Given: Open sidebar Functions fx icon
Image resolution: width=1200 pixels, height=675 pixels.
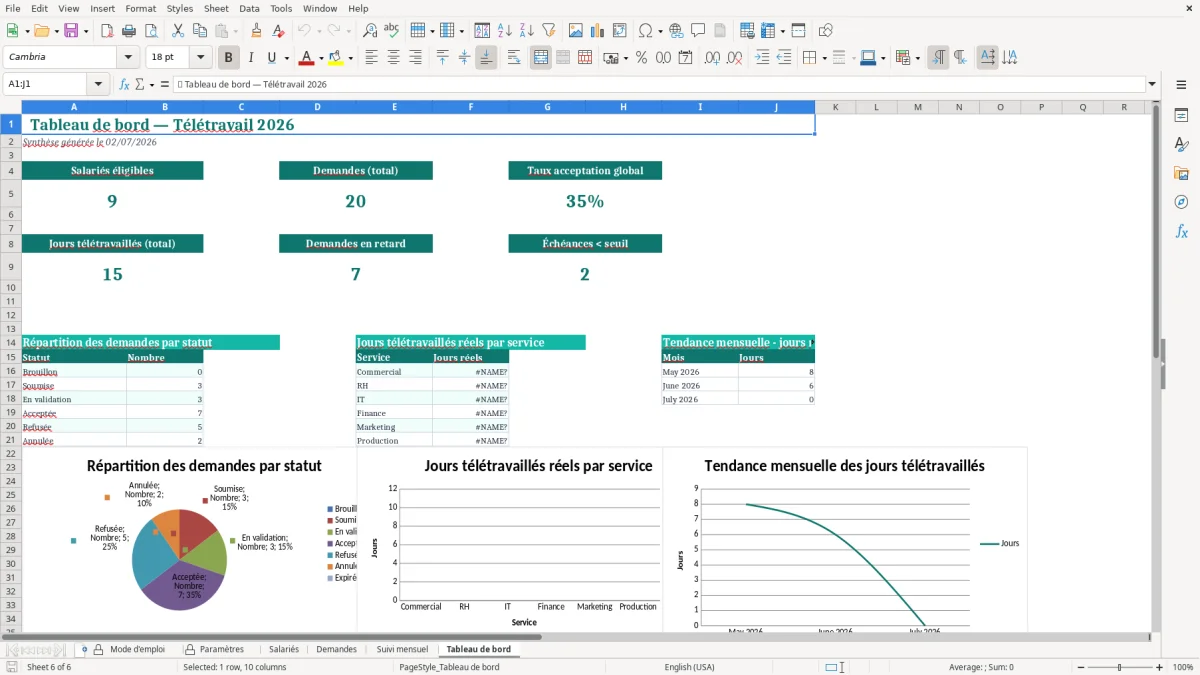Looking at the screenshot, I should (1181, 232).
